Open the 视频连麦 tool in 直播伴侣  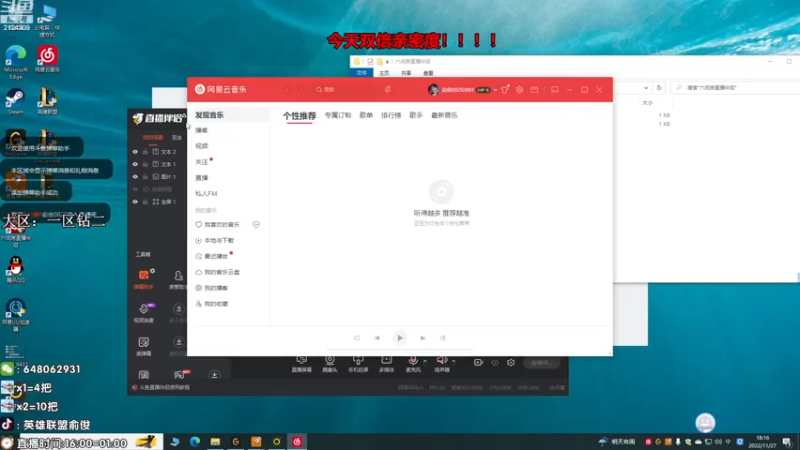coord(144,312)
